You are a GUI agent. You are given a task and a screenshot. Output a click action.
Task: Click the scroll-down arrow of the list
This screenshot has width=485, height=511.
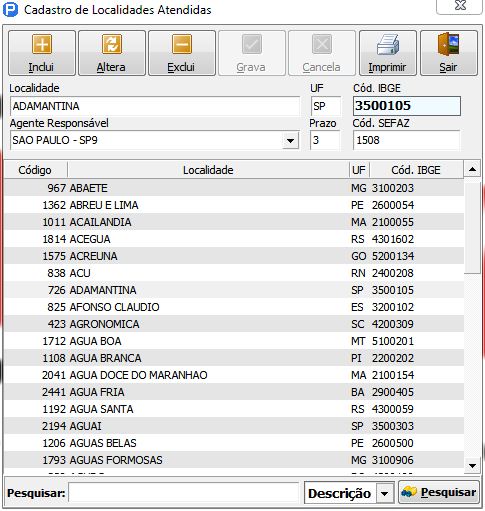pos(472,466)
